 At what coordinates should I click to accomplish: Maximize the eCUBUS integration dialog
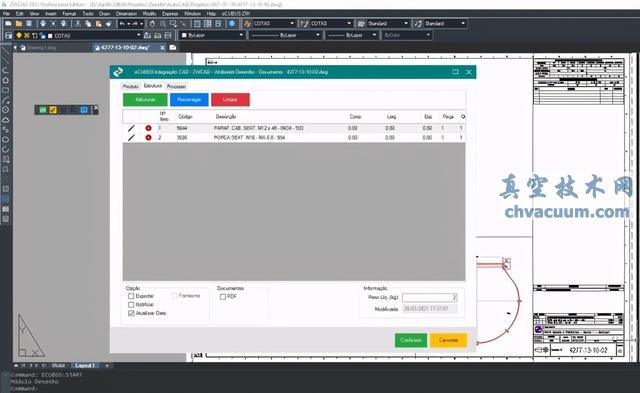456,72
